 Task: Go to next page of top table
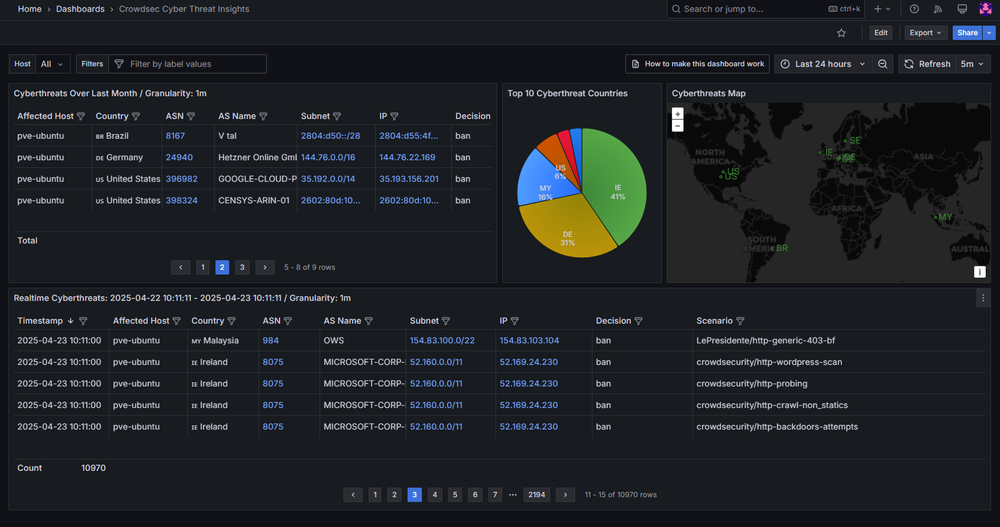point(265,267)
